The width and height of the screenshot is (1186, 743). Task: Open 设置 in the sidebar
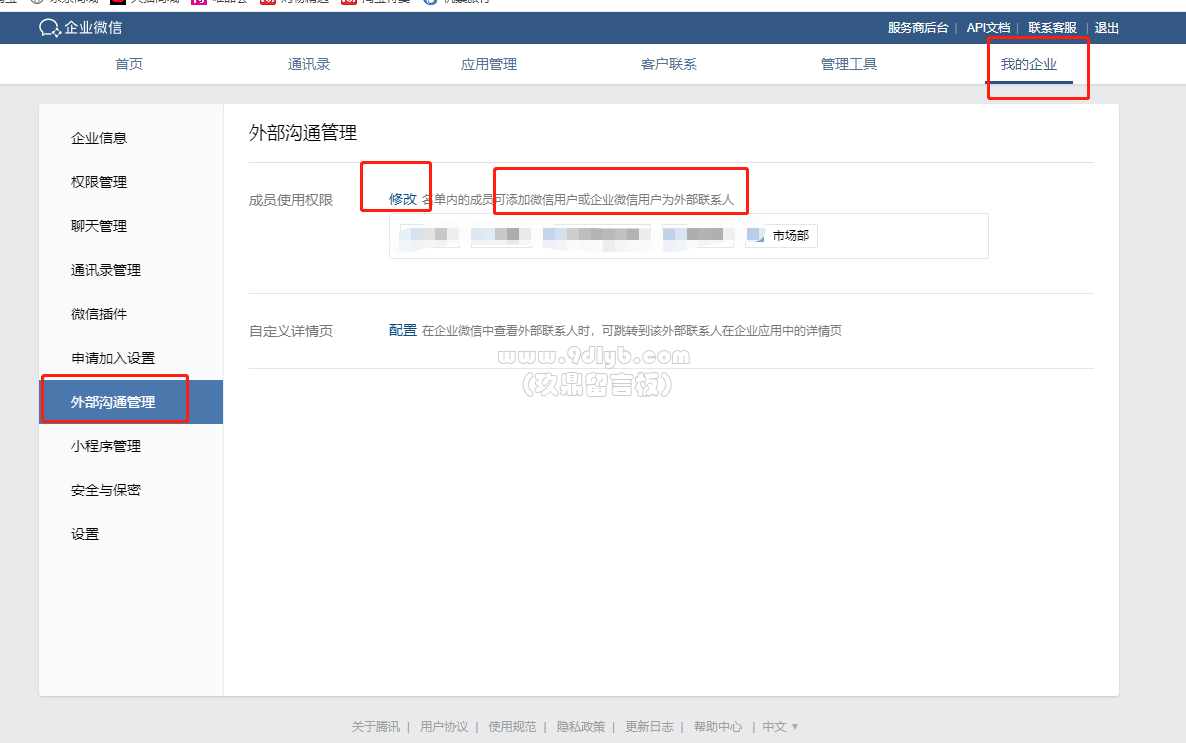tap(85, 533)
